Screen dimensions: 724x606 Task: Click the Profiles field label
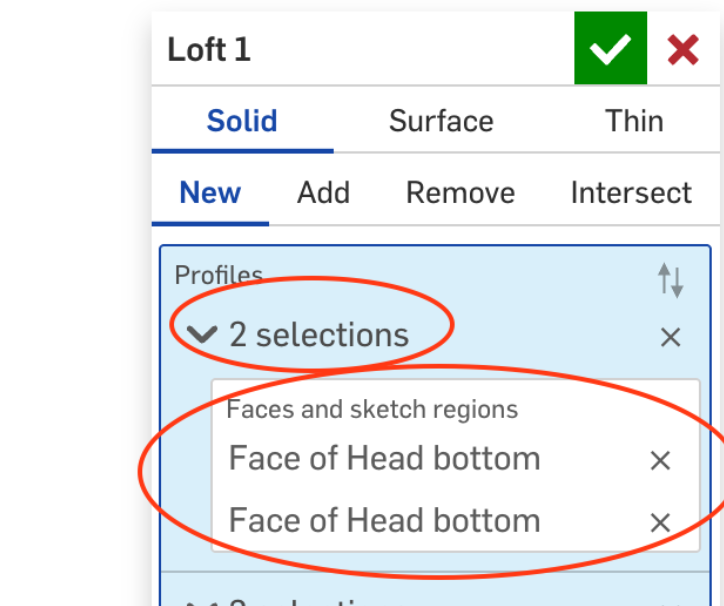coord(218,274)
